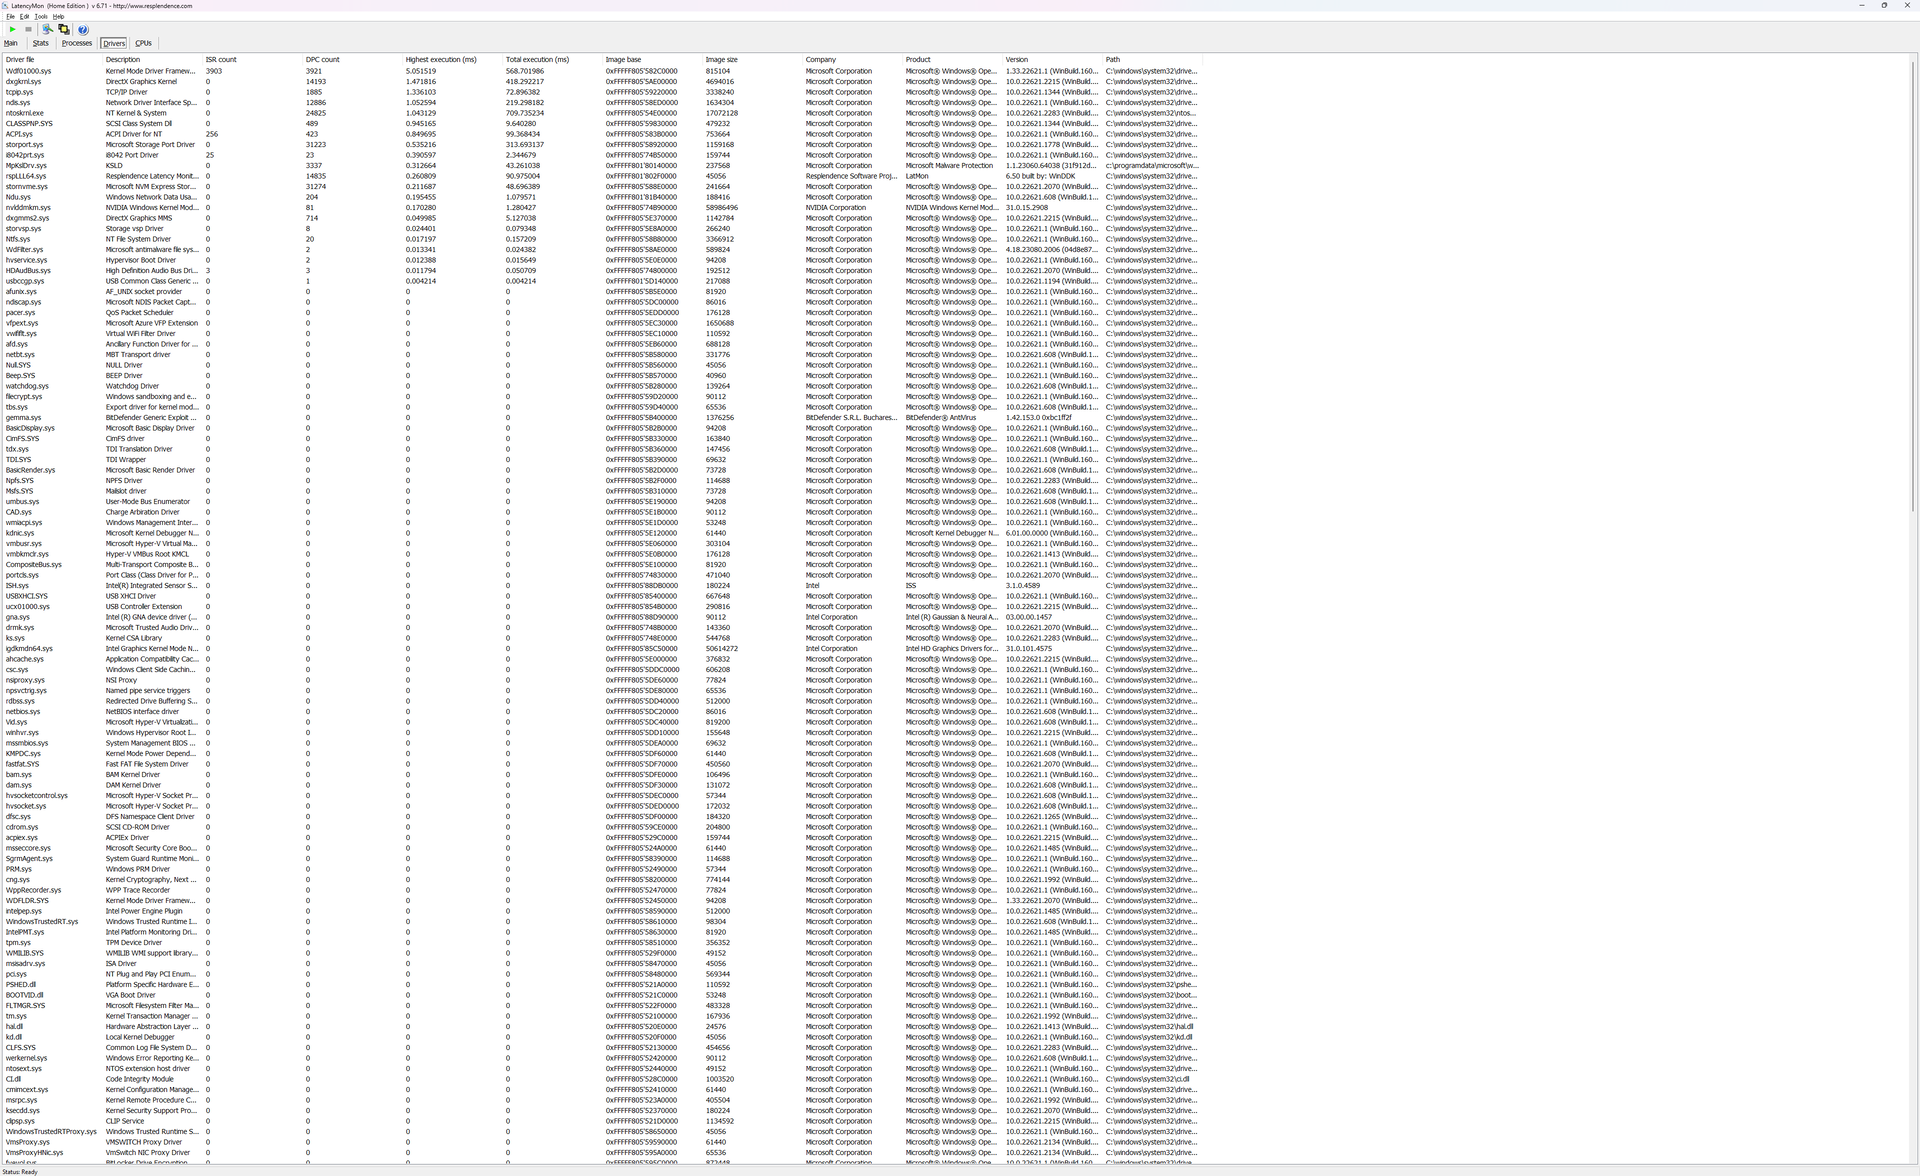Sort by the Driver file column header
1920x1176 pixels.
point(20,60)
